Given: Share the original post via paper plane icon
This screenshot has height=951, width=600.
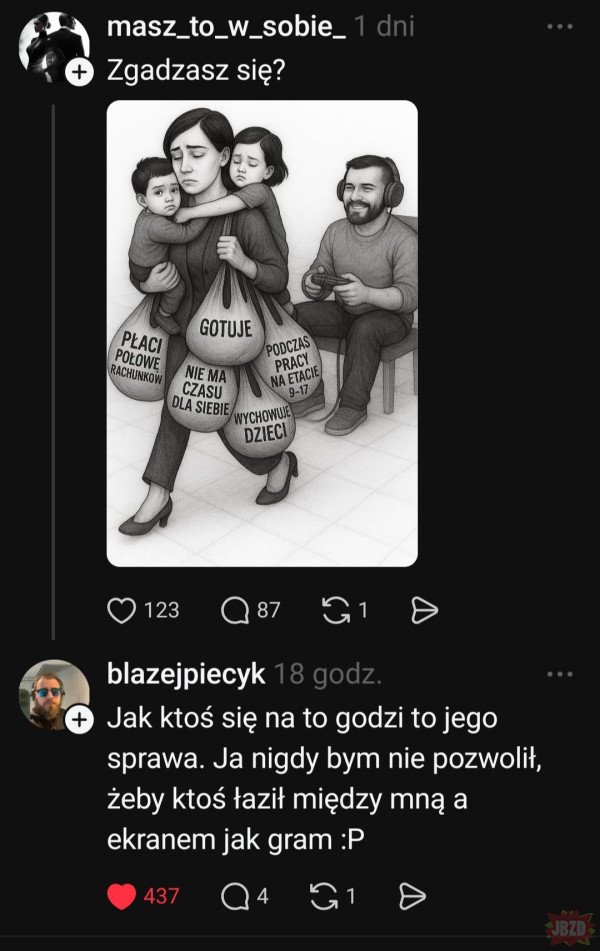Looking at the screenshot, I should pos(424,610).
